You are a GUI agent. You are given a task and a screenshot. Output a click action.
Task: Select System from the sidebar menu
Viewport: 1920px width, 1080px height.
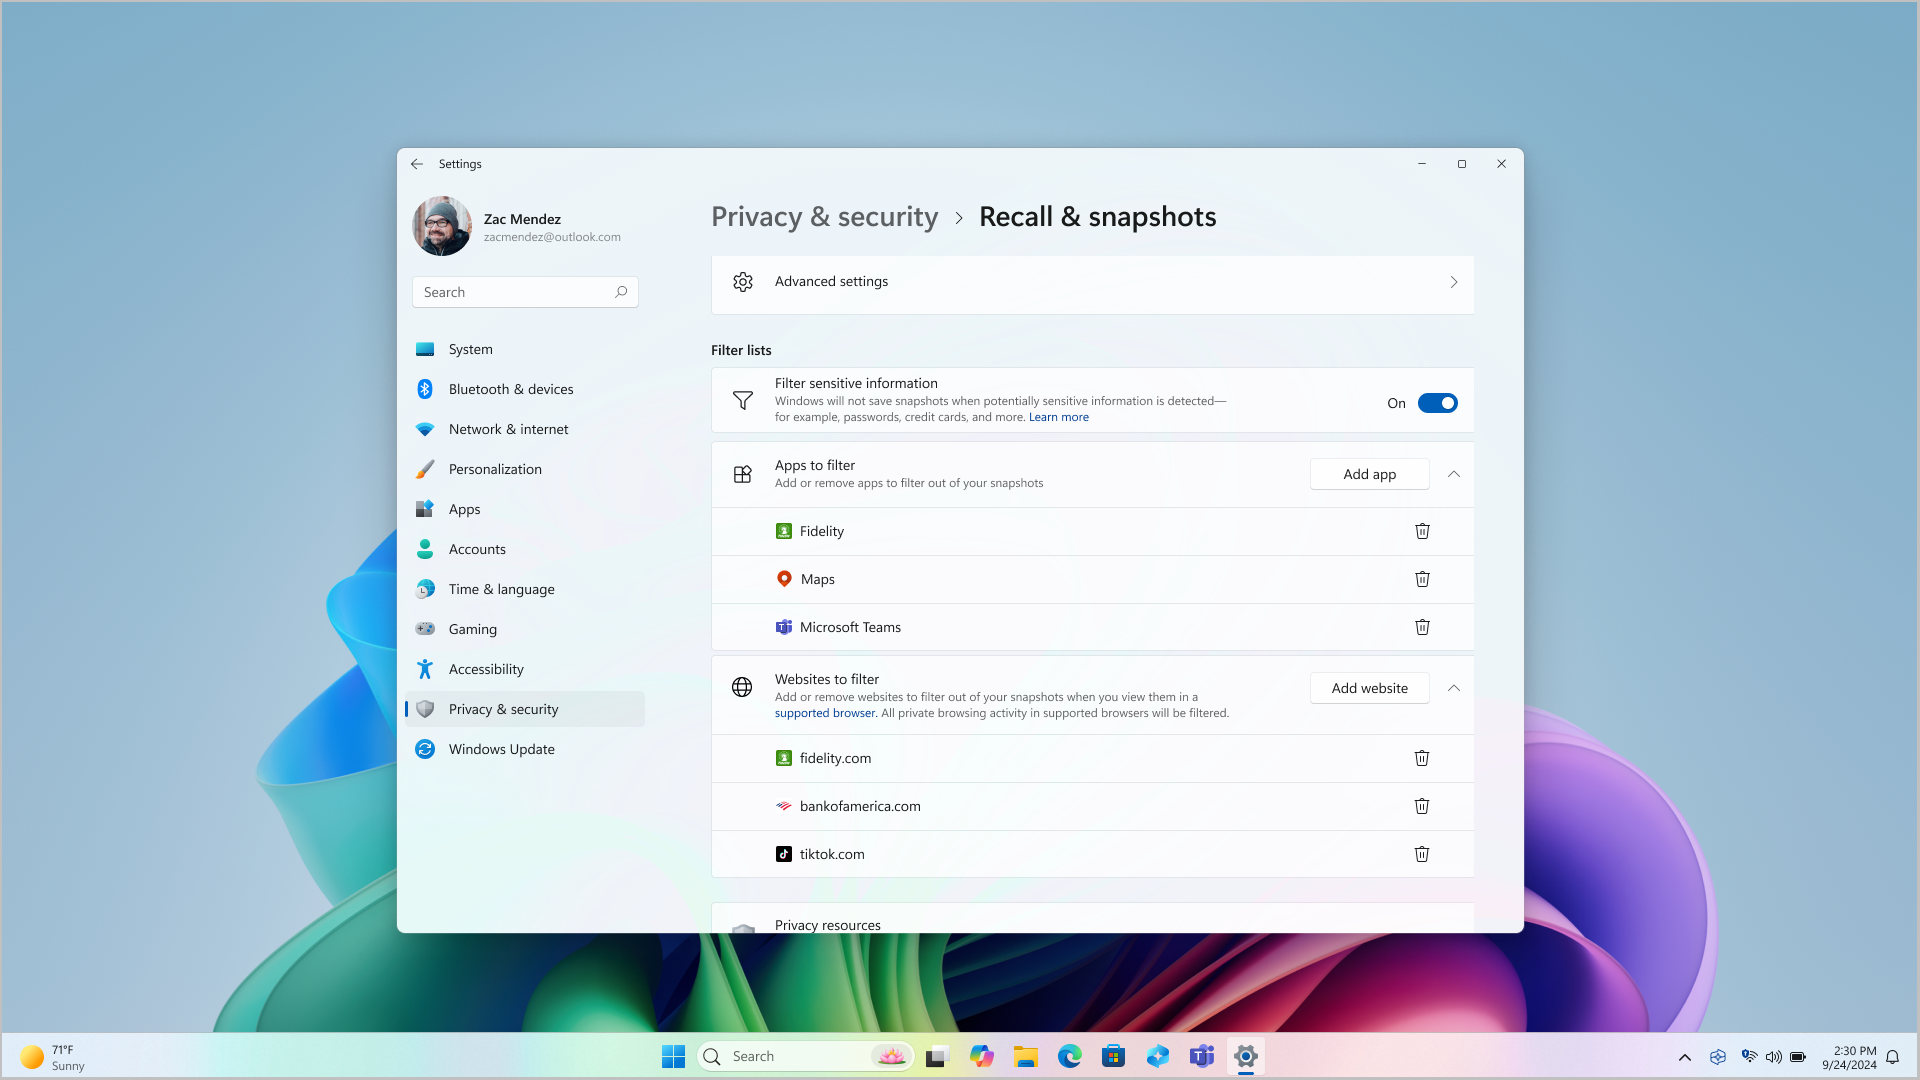pyautogui.click(x=471, y=348)
